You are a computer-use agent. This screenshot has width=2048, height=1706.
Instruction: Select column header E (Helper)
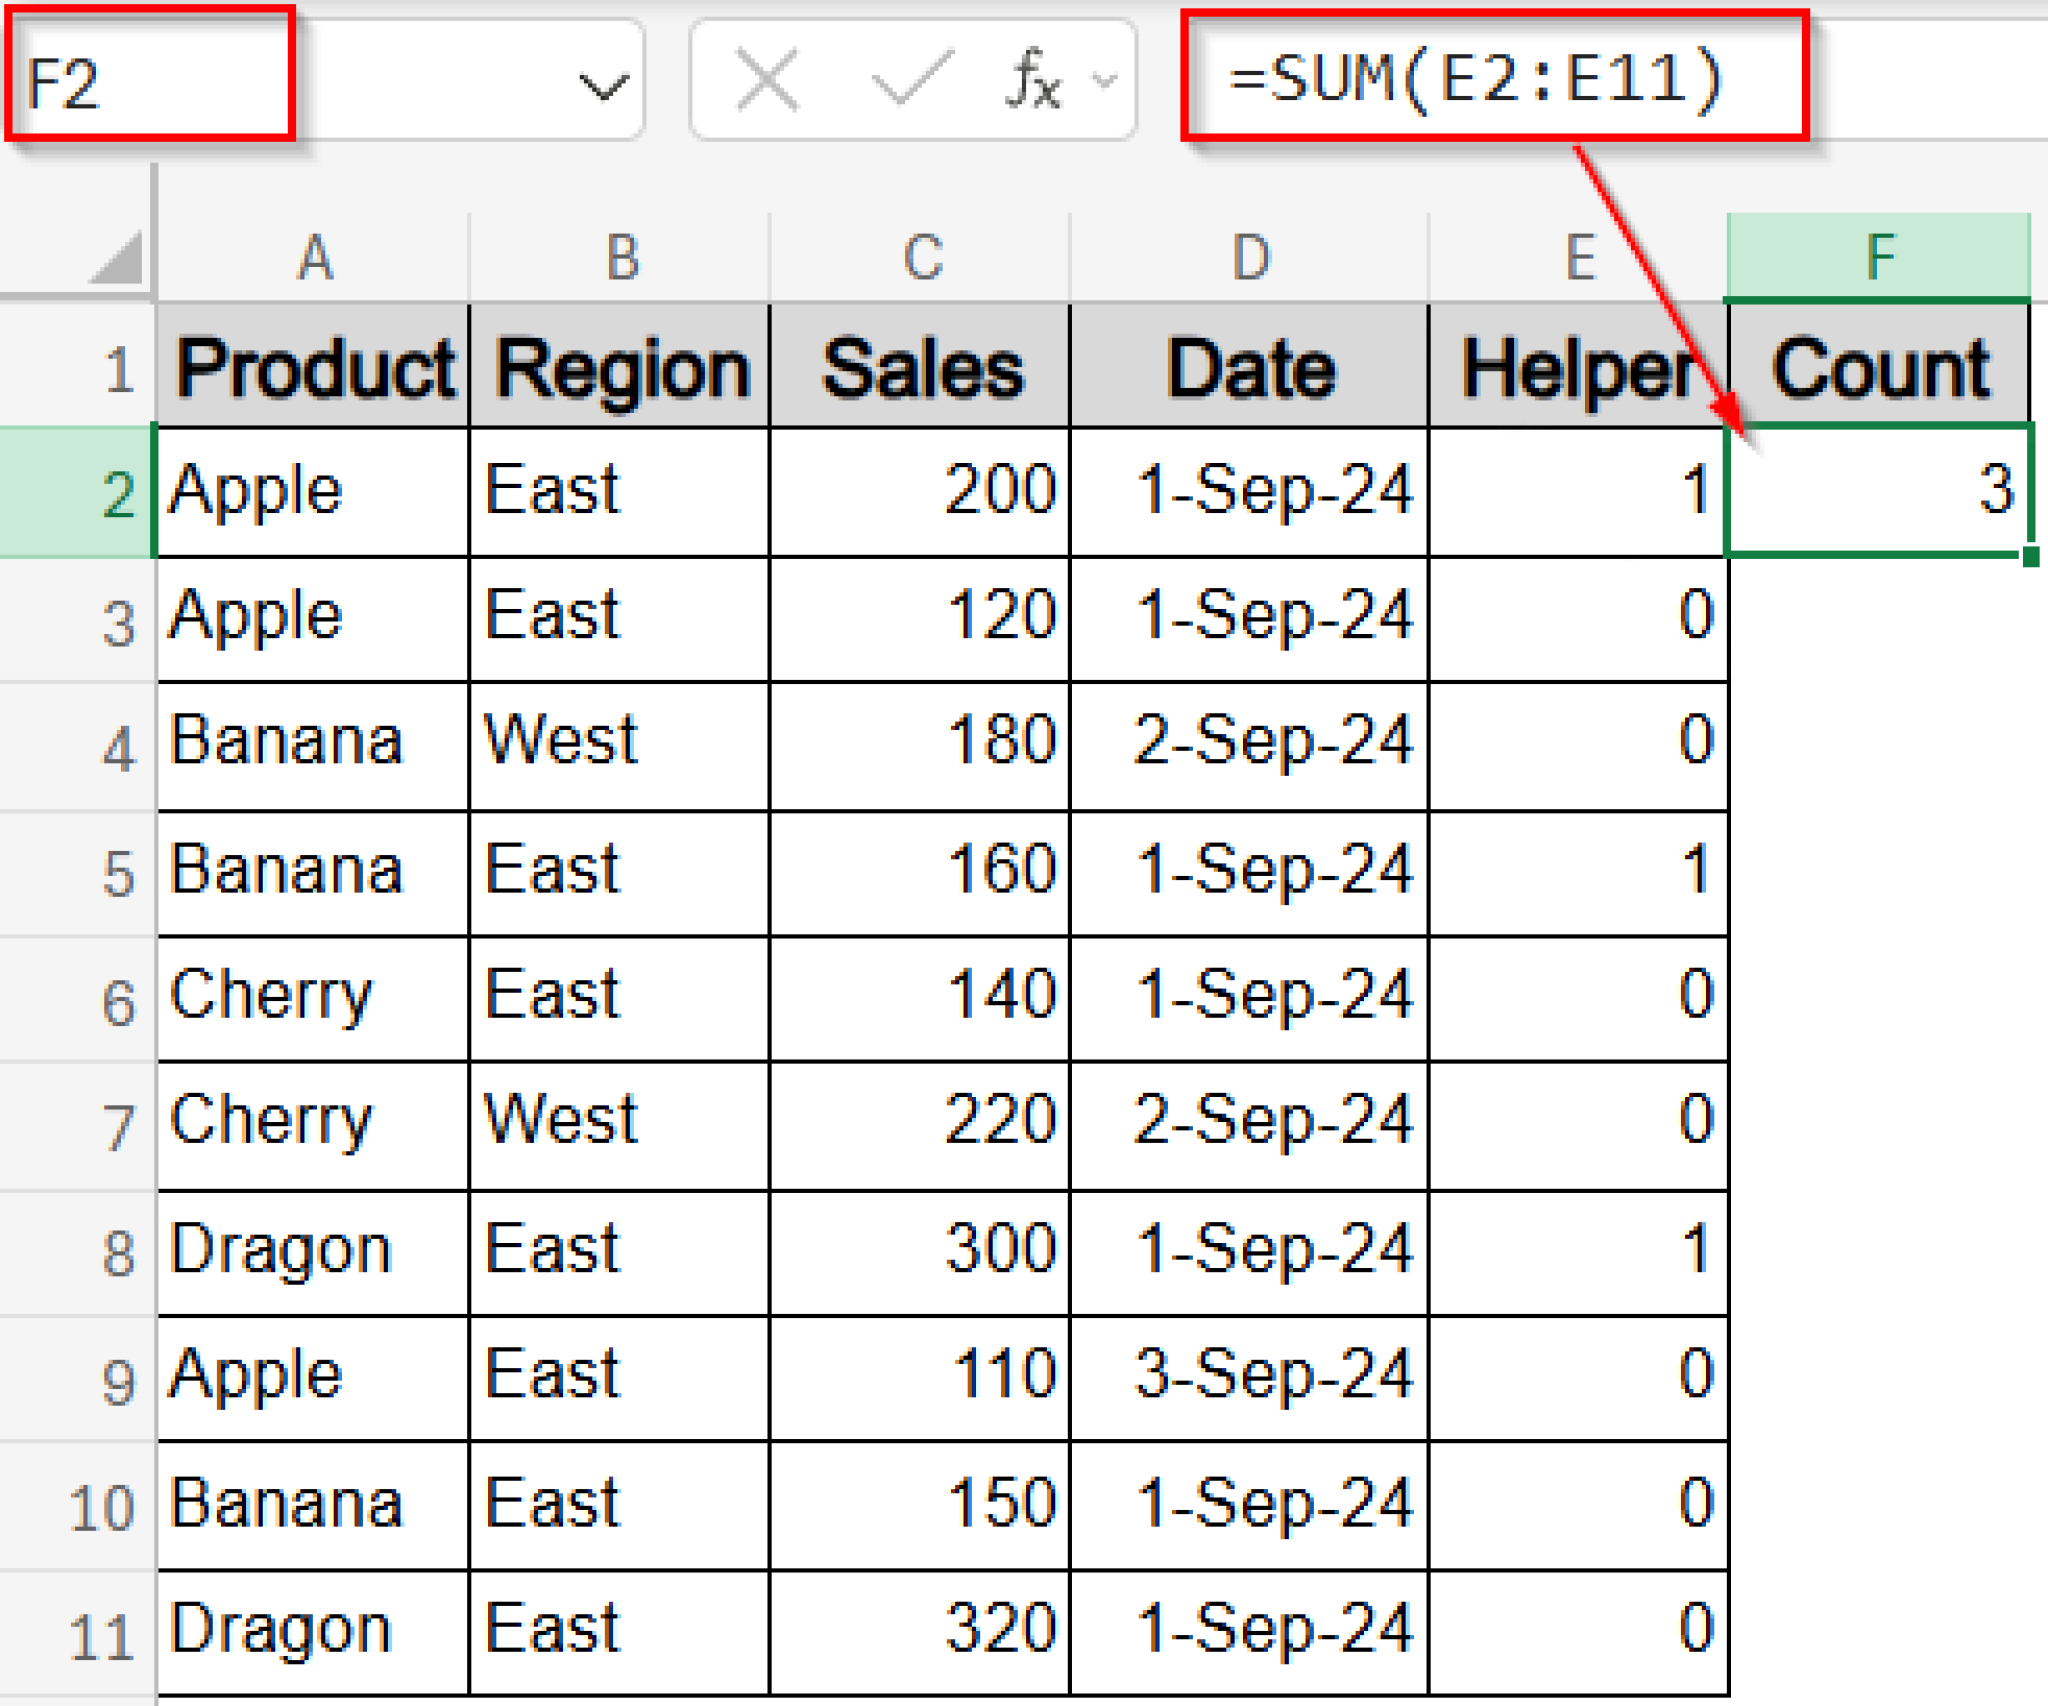tap(1580, 255)
